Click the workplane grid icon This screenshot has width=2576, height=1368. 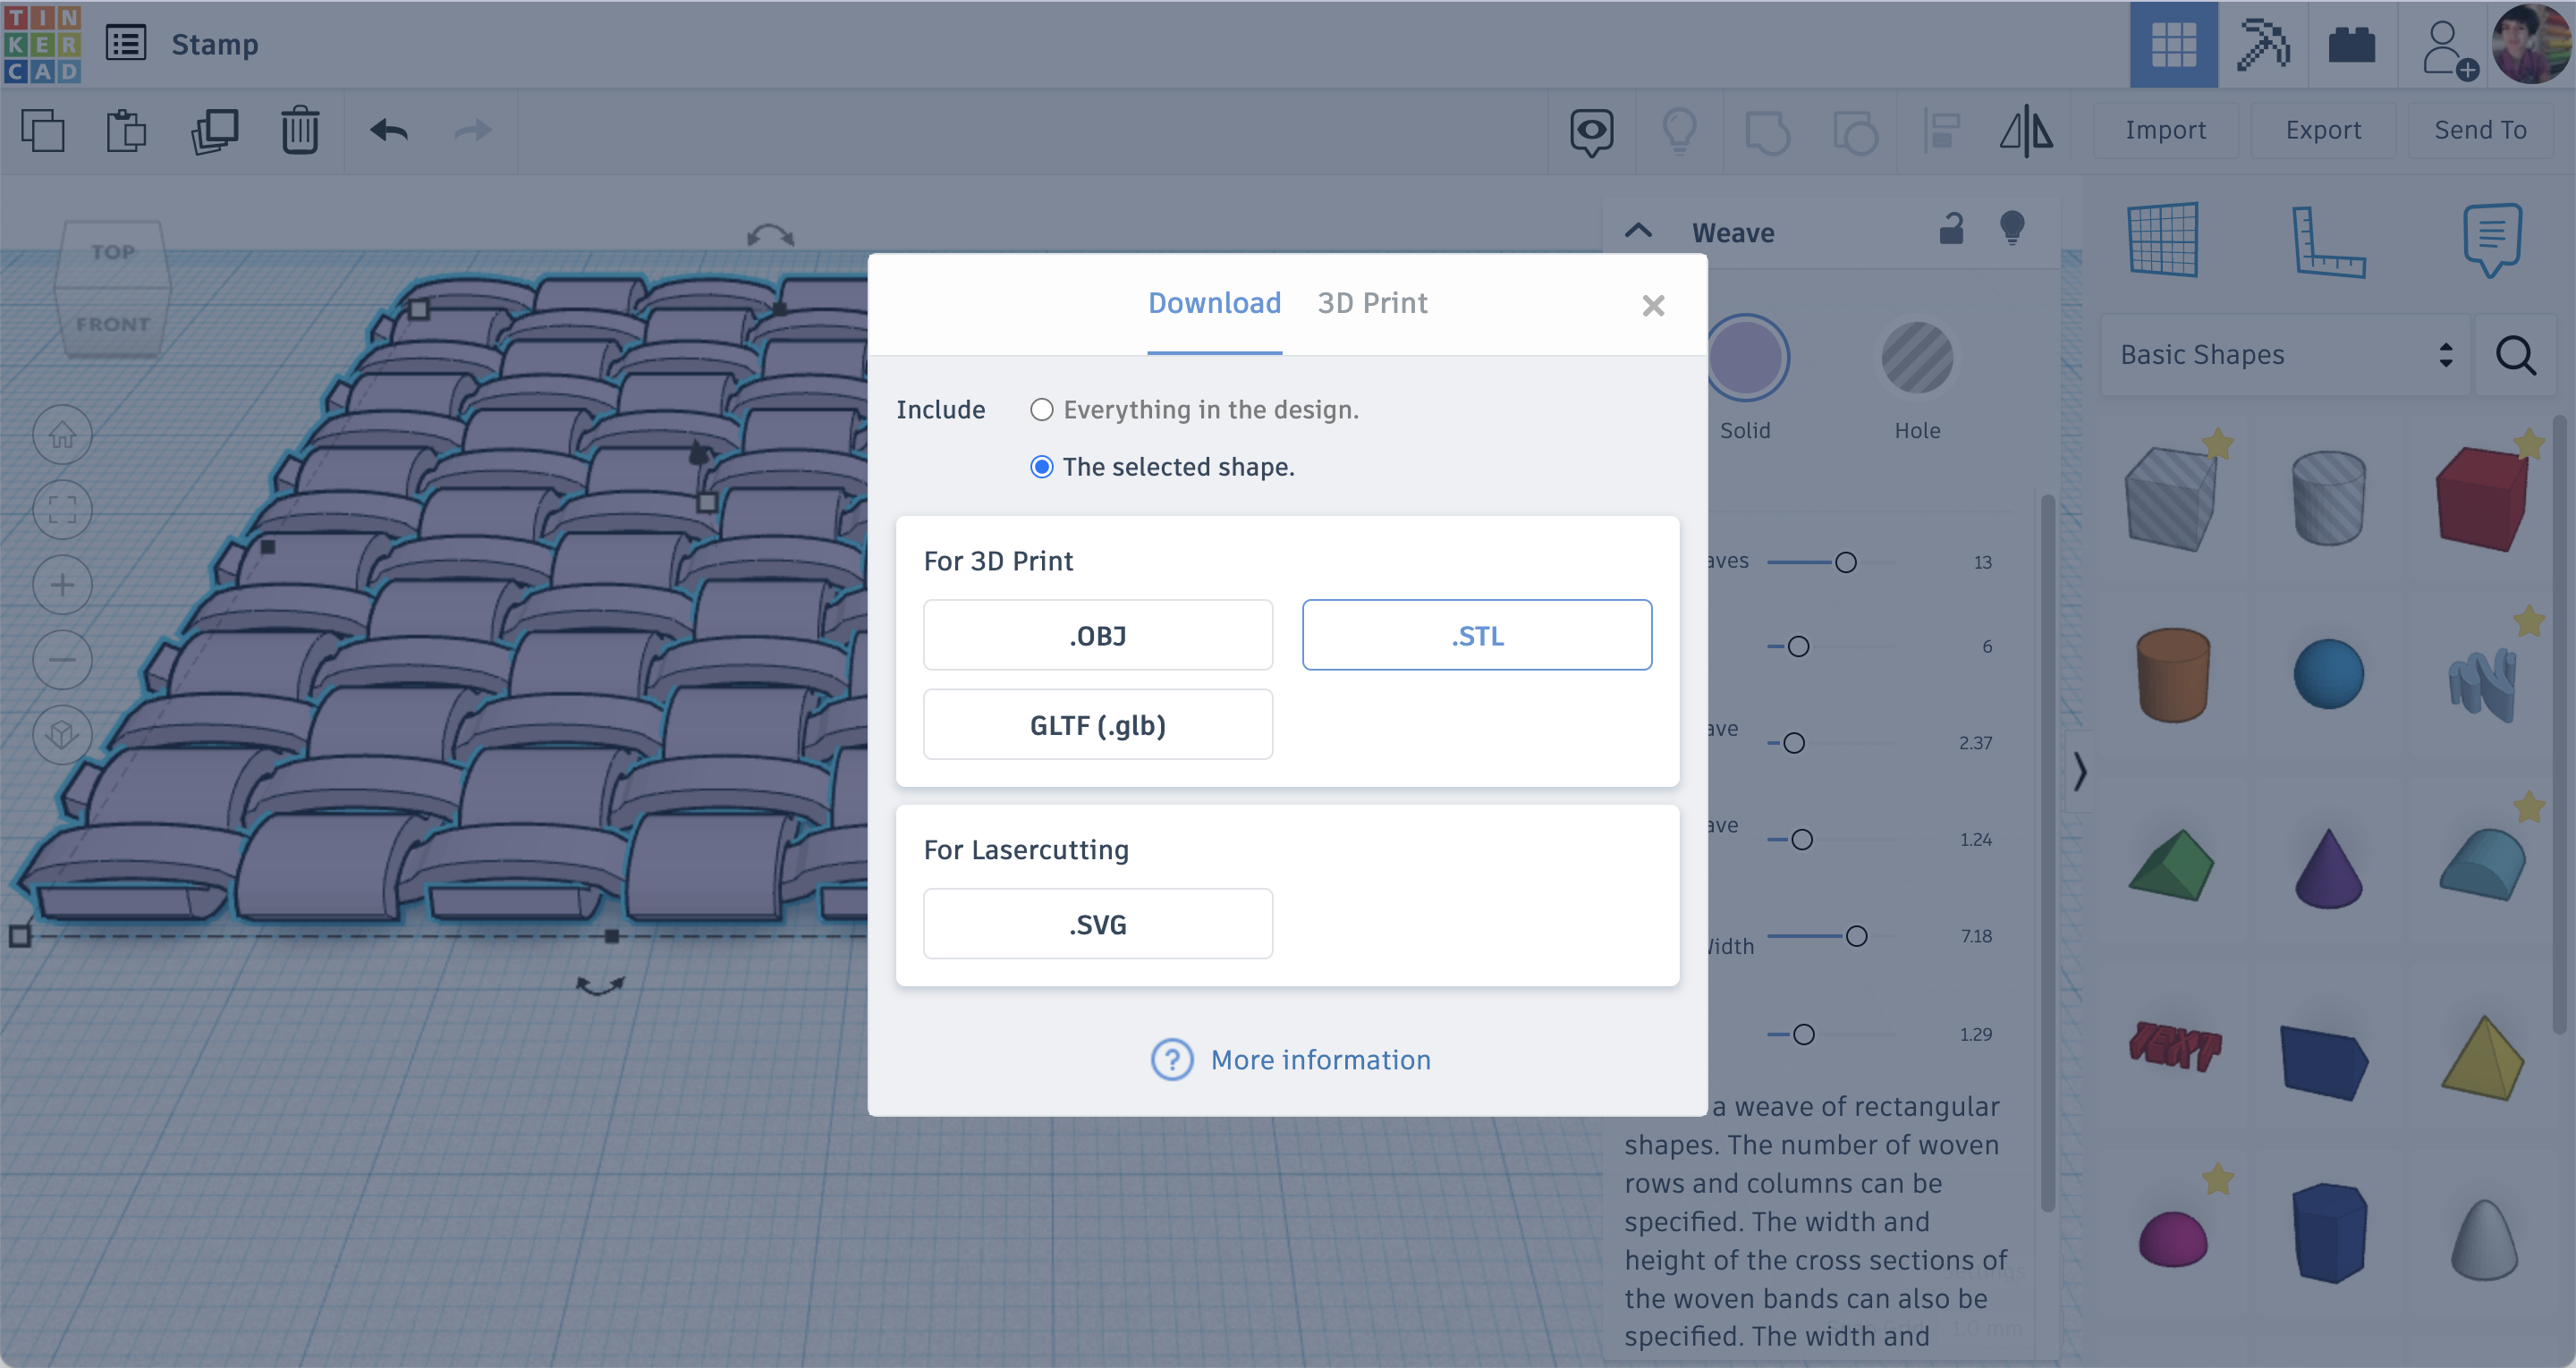pyautogui.click(x=2163, y=240)
